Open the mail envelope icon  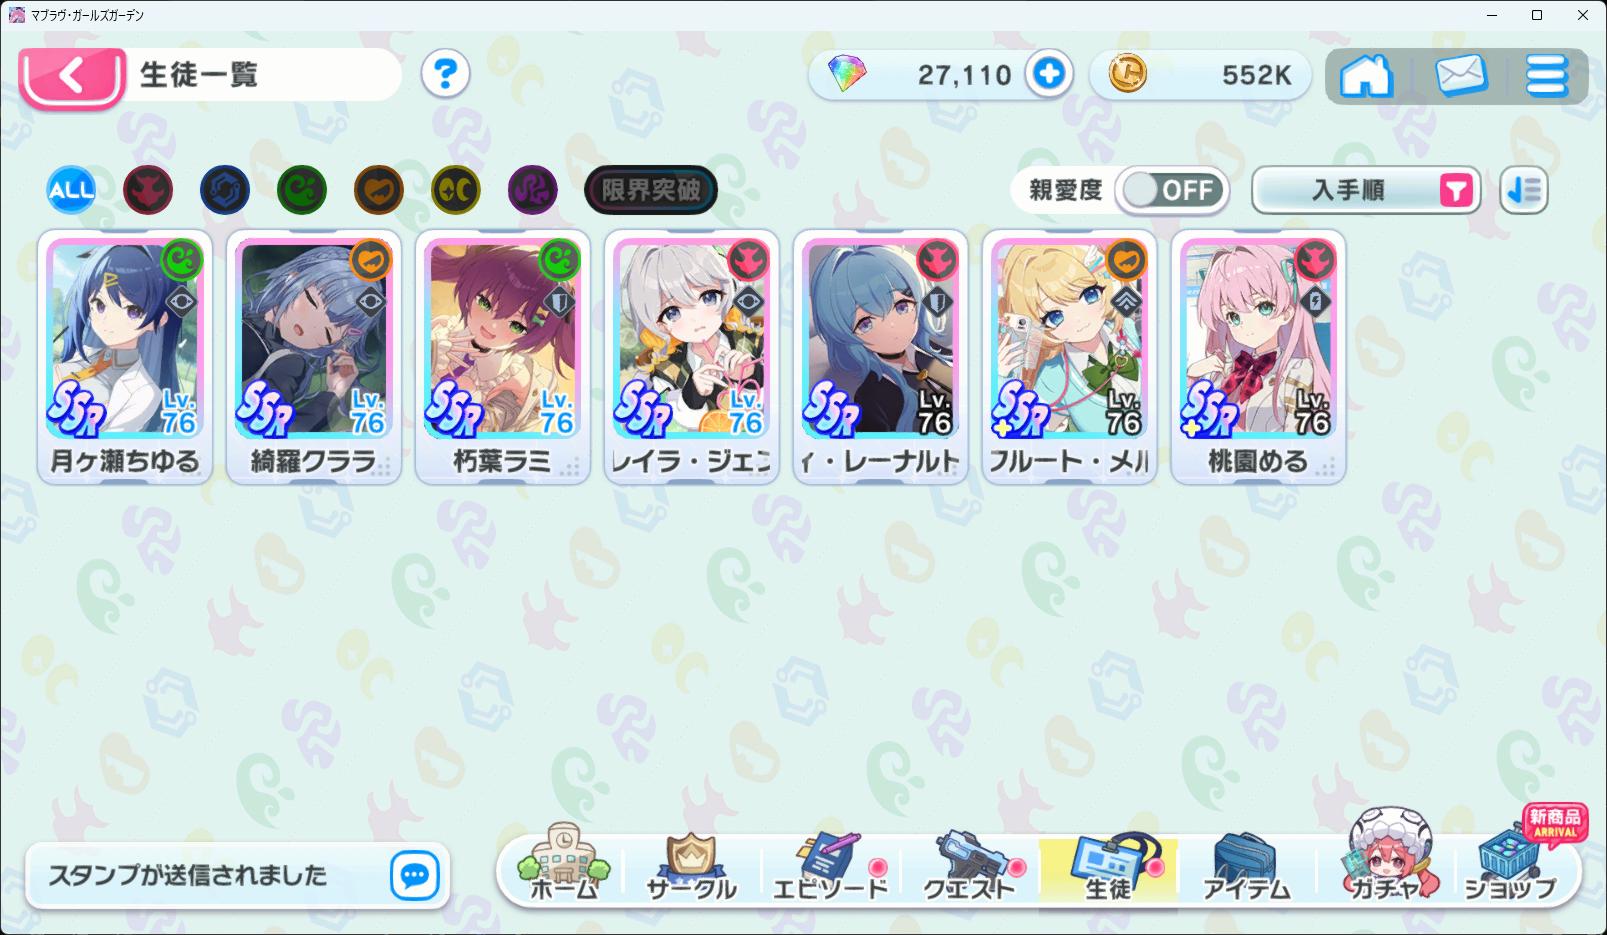(1461, 75)
